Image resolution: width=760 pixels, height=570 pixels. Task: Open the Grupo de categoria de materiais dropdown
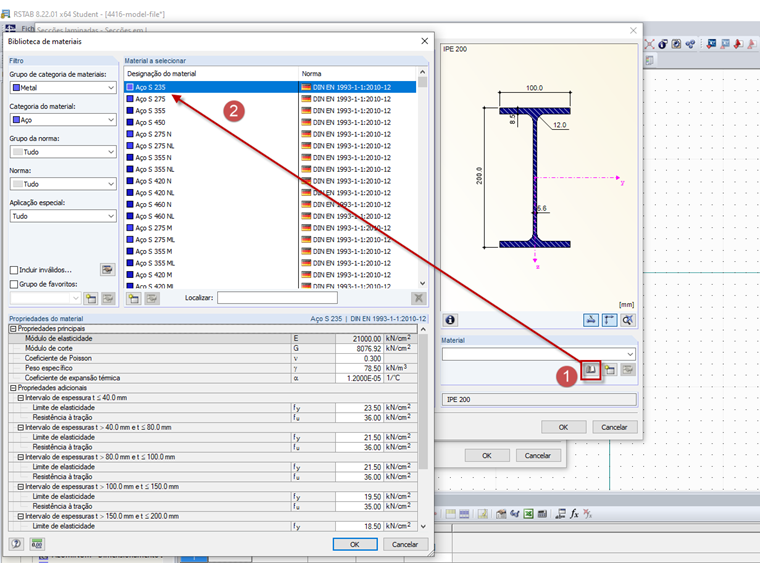pos(63,88)
